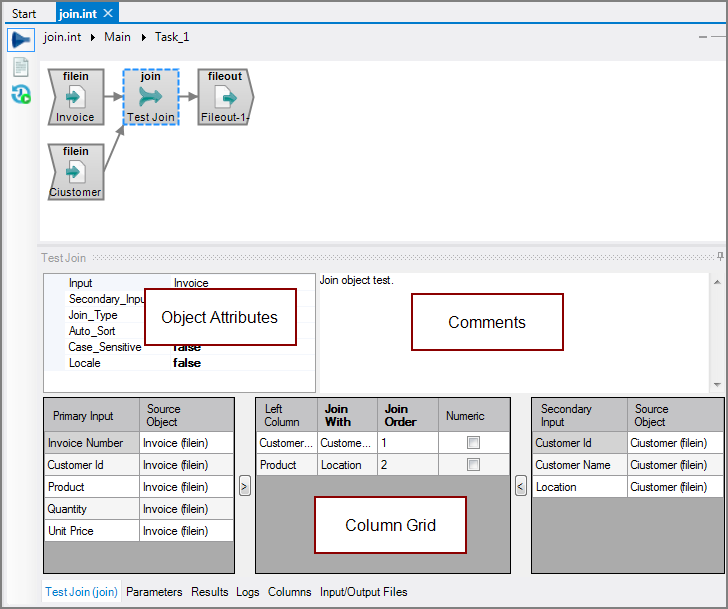Click the document page icon in sidebar

coord(20,68)
